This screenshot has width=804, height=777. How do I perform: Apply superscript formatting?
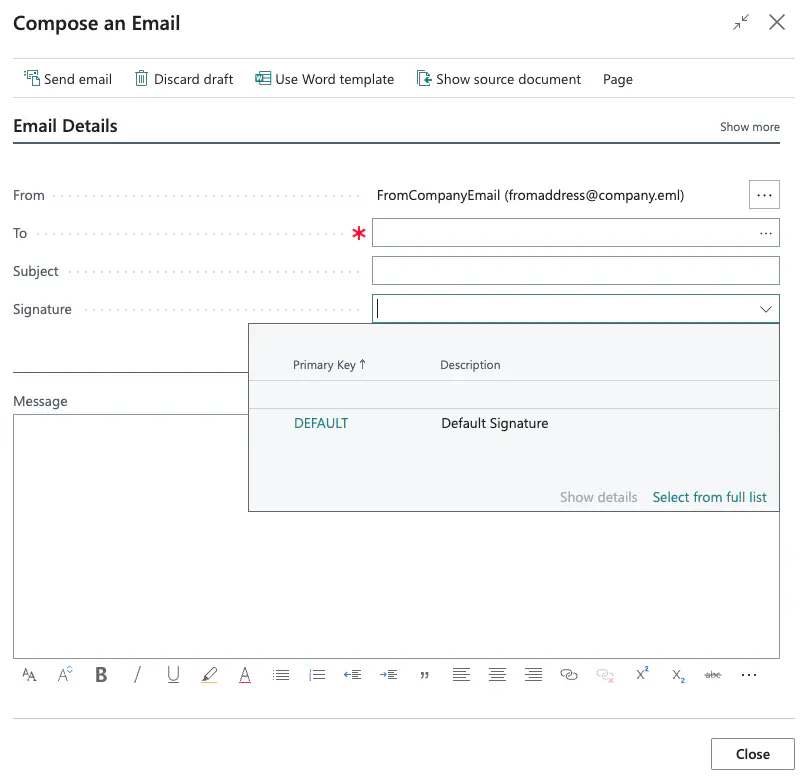pyautogui.click(x=642, y=674)
